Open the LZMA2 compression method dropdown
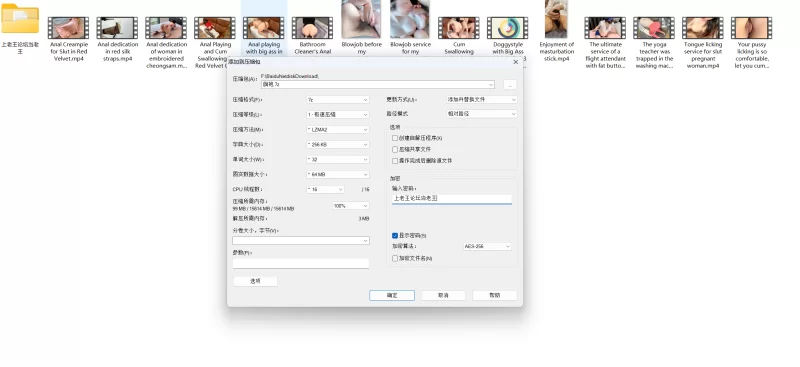 point(337,130)
